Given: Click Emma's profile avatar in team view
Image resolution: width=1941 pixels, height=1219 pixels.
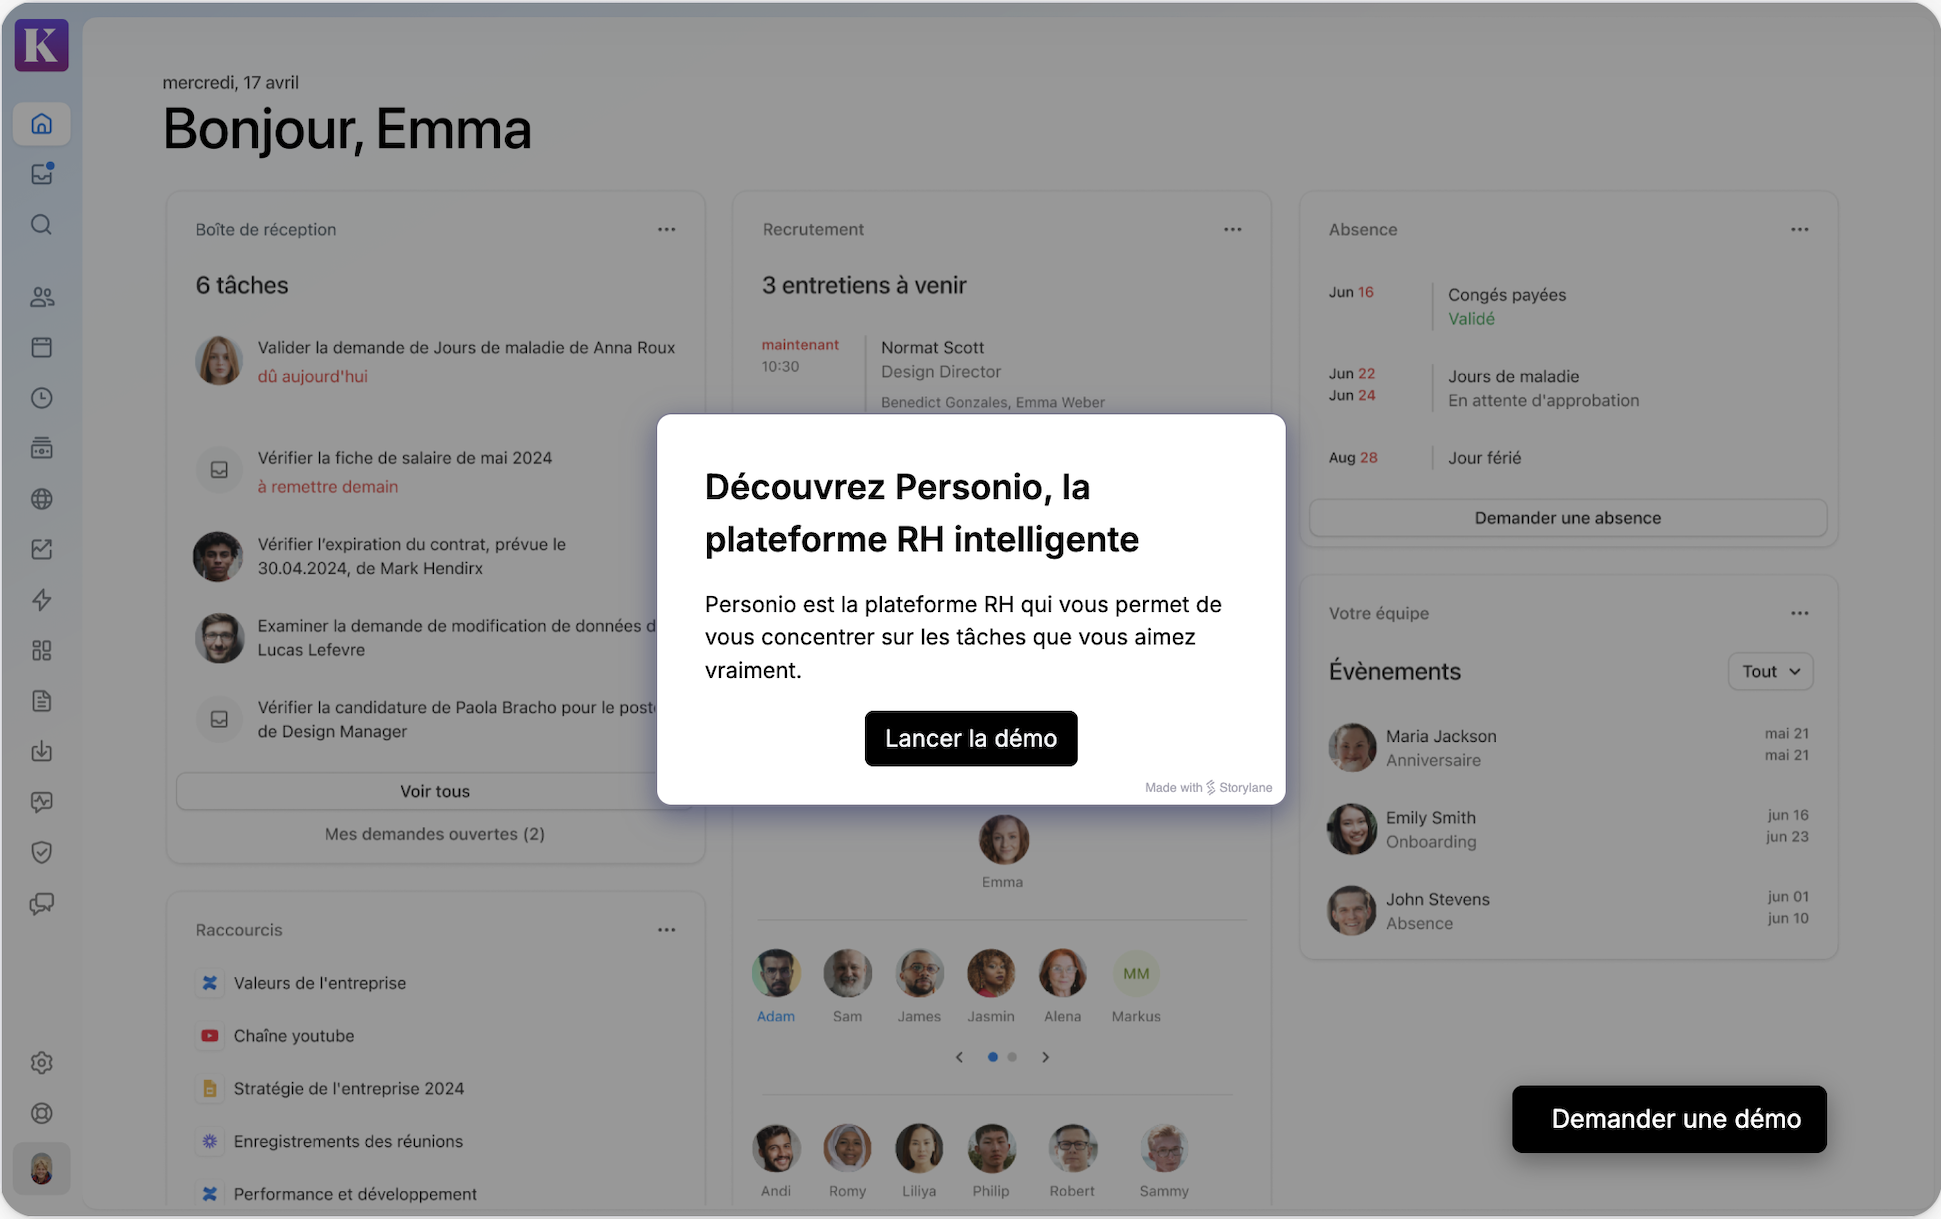Looking at the screenshot, I should click(1003, 840).
